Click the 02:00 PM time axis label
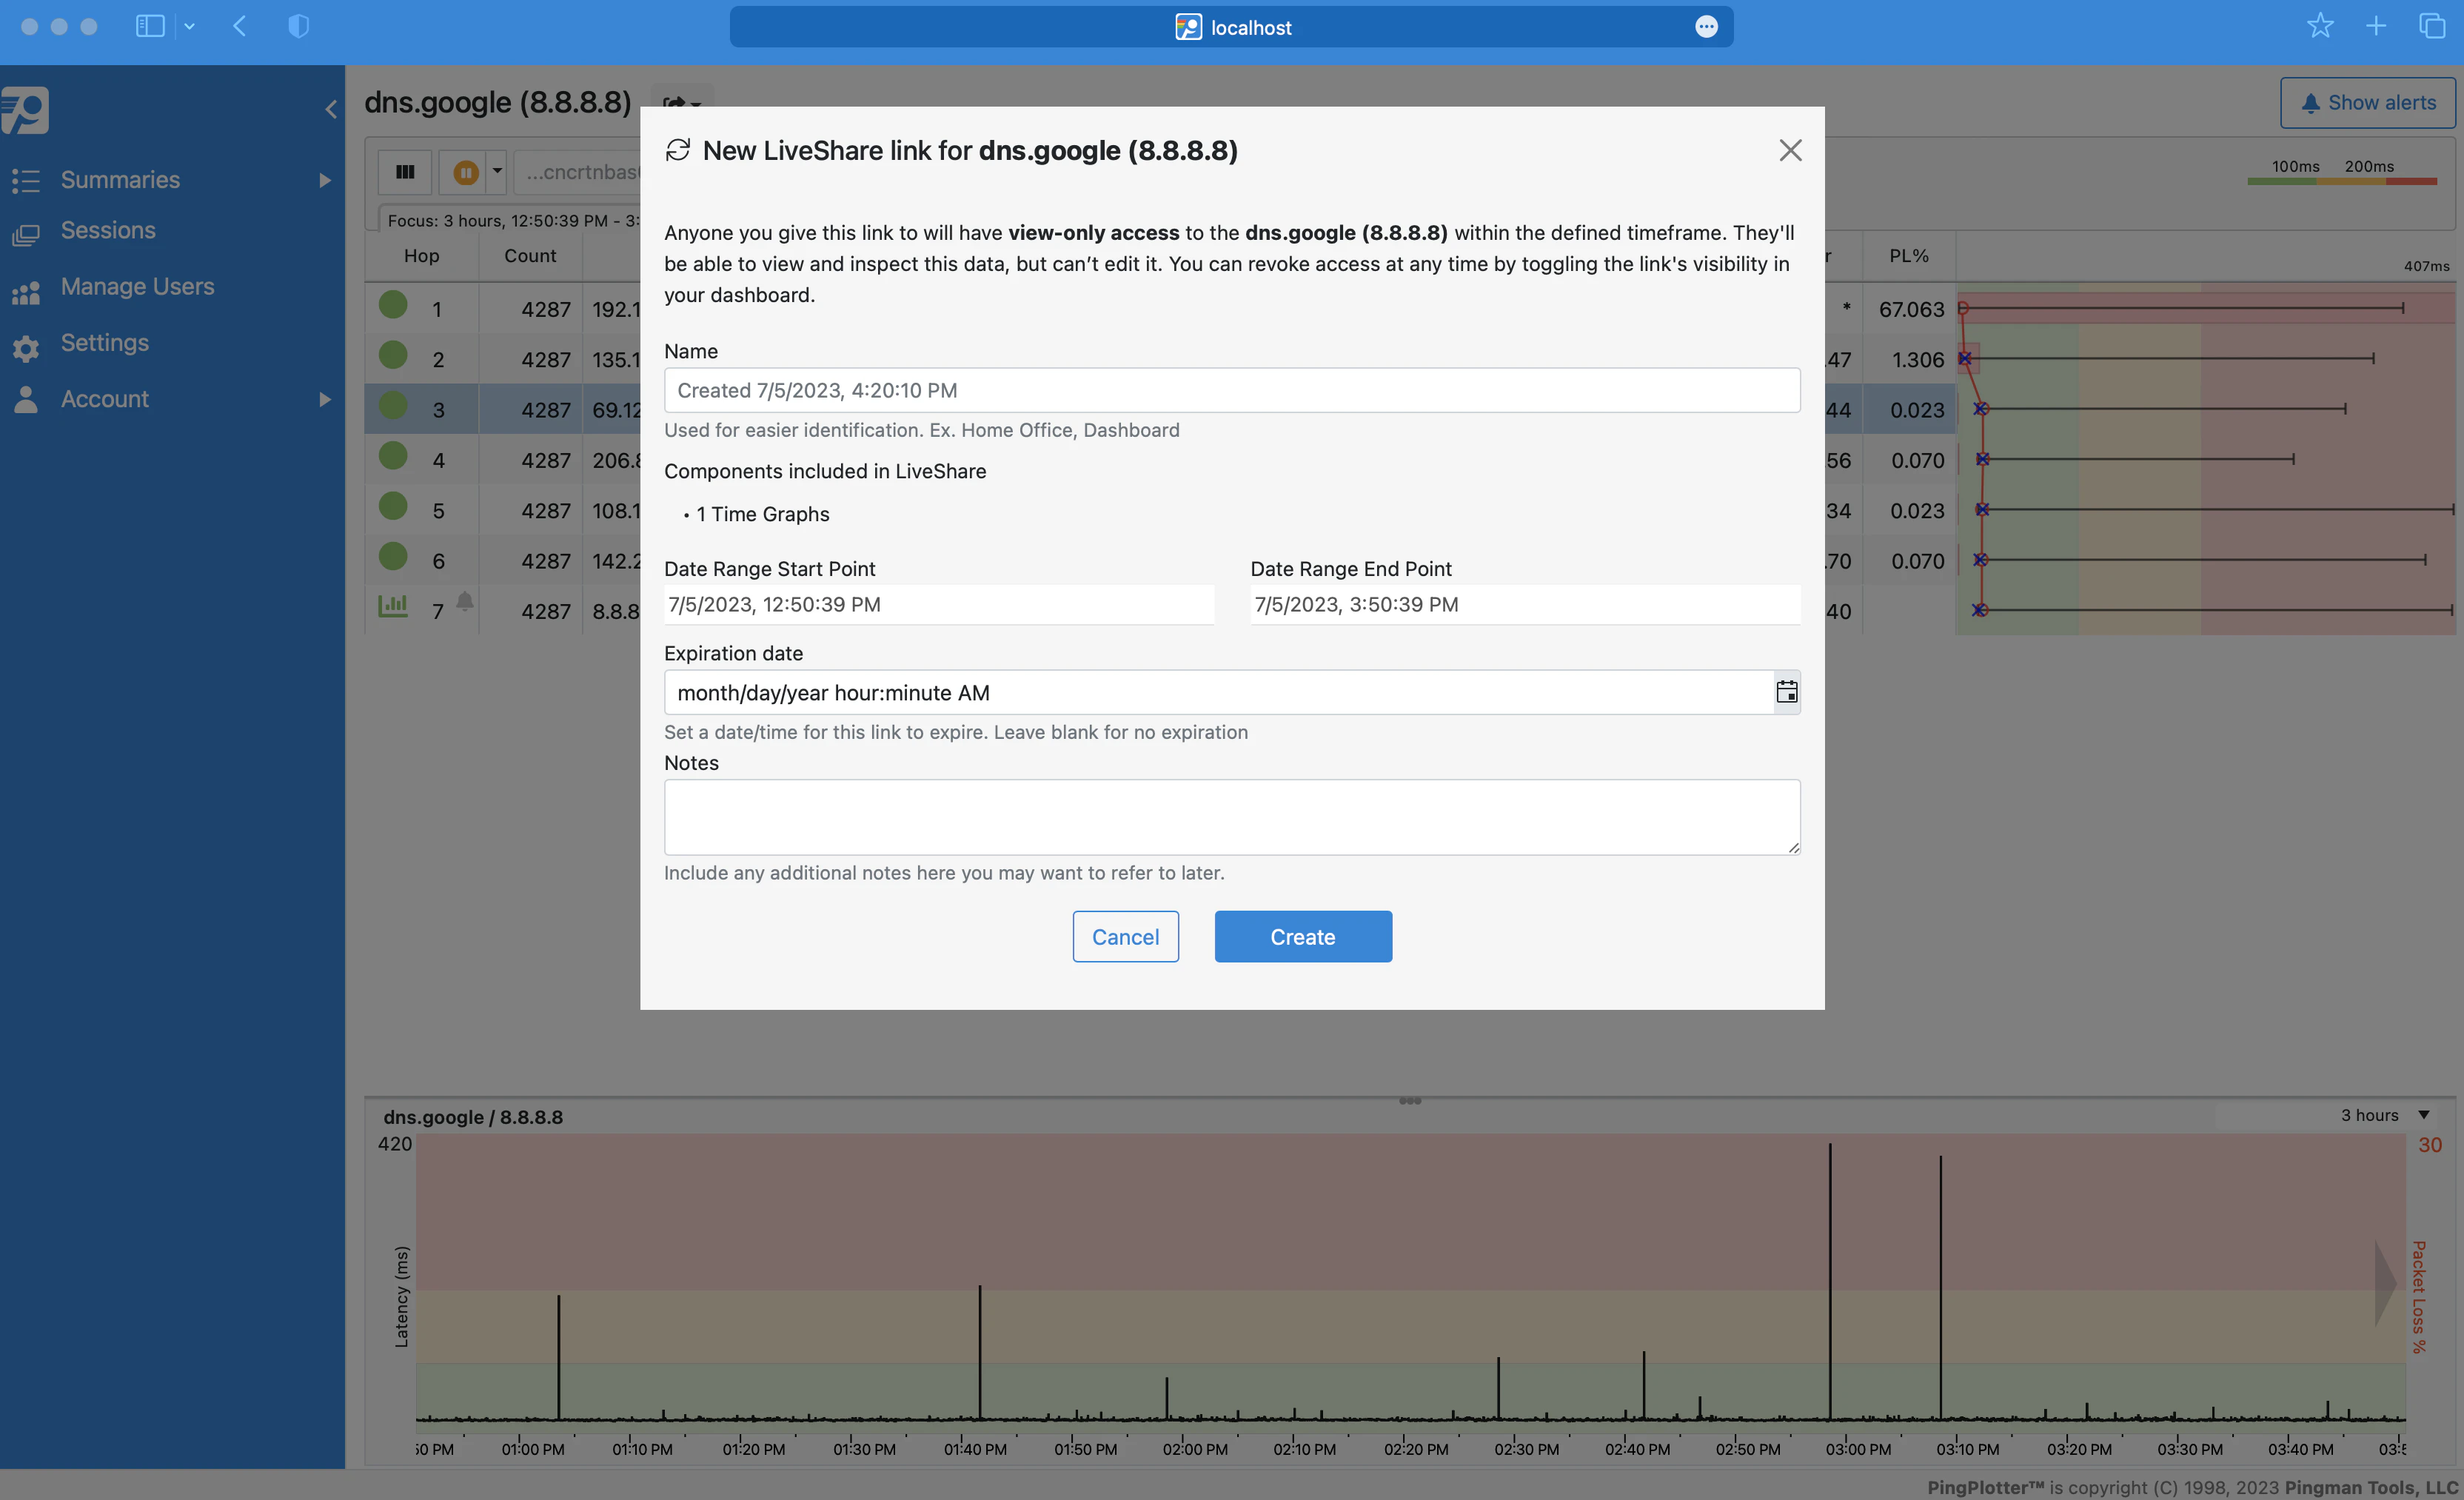This screenshot has width=2464, height=1500. (x=1195, y=1449)
